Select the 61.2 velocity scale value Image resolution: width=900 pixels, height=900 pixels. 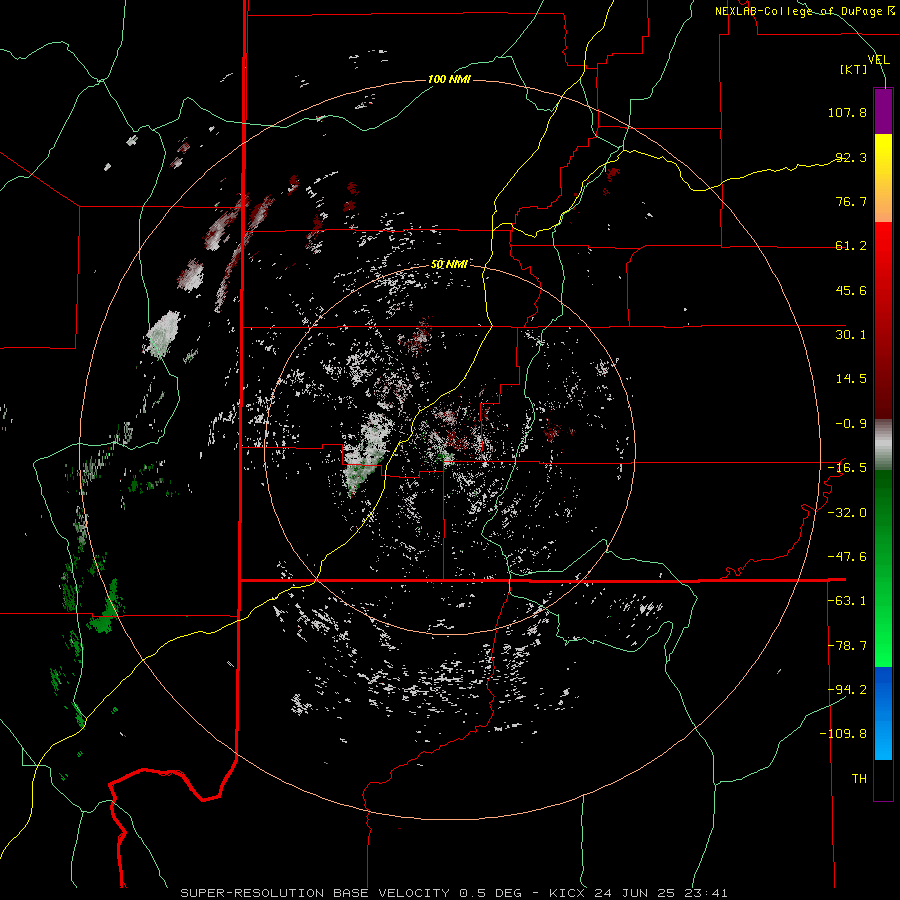[851, 246]
